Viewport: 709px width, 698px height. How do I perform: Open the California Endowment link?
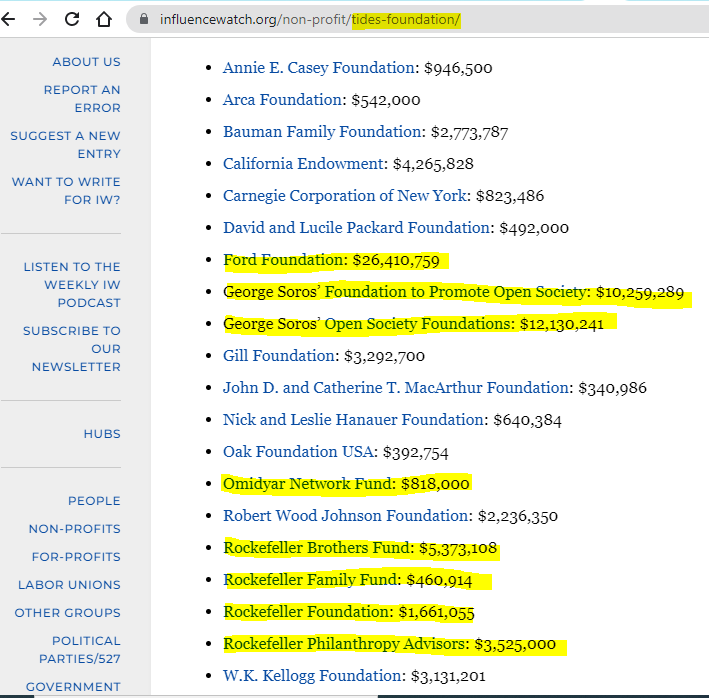[303, 164]
